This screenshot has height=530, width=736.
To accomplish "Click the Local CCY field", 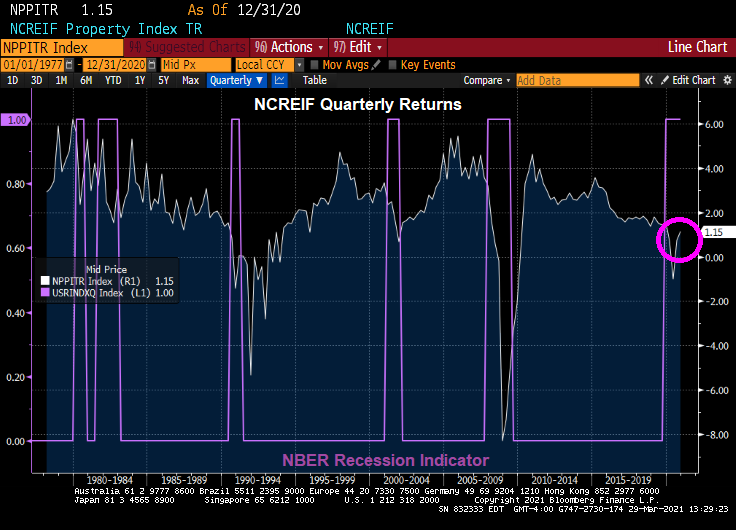I will click(265, 65).
